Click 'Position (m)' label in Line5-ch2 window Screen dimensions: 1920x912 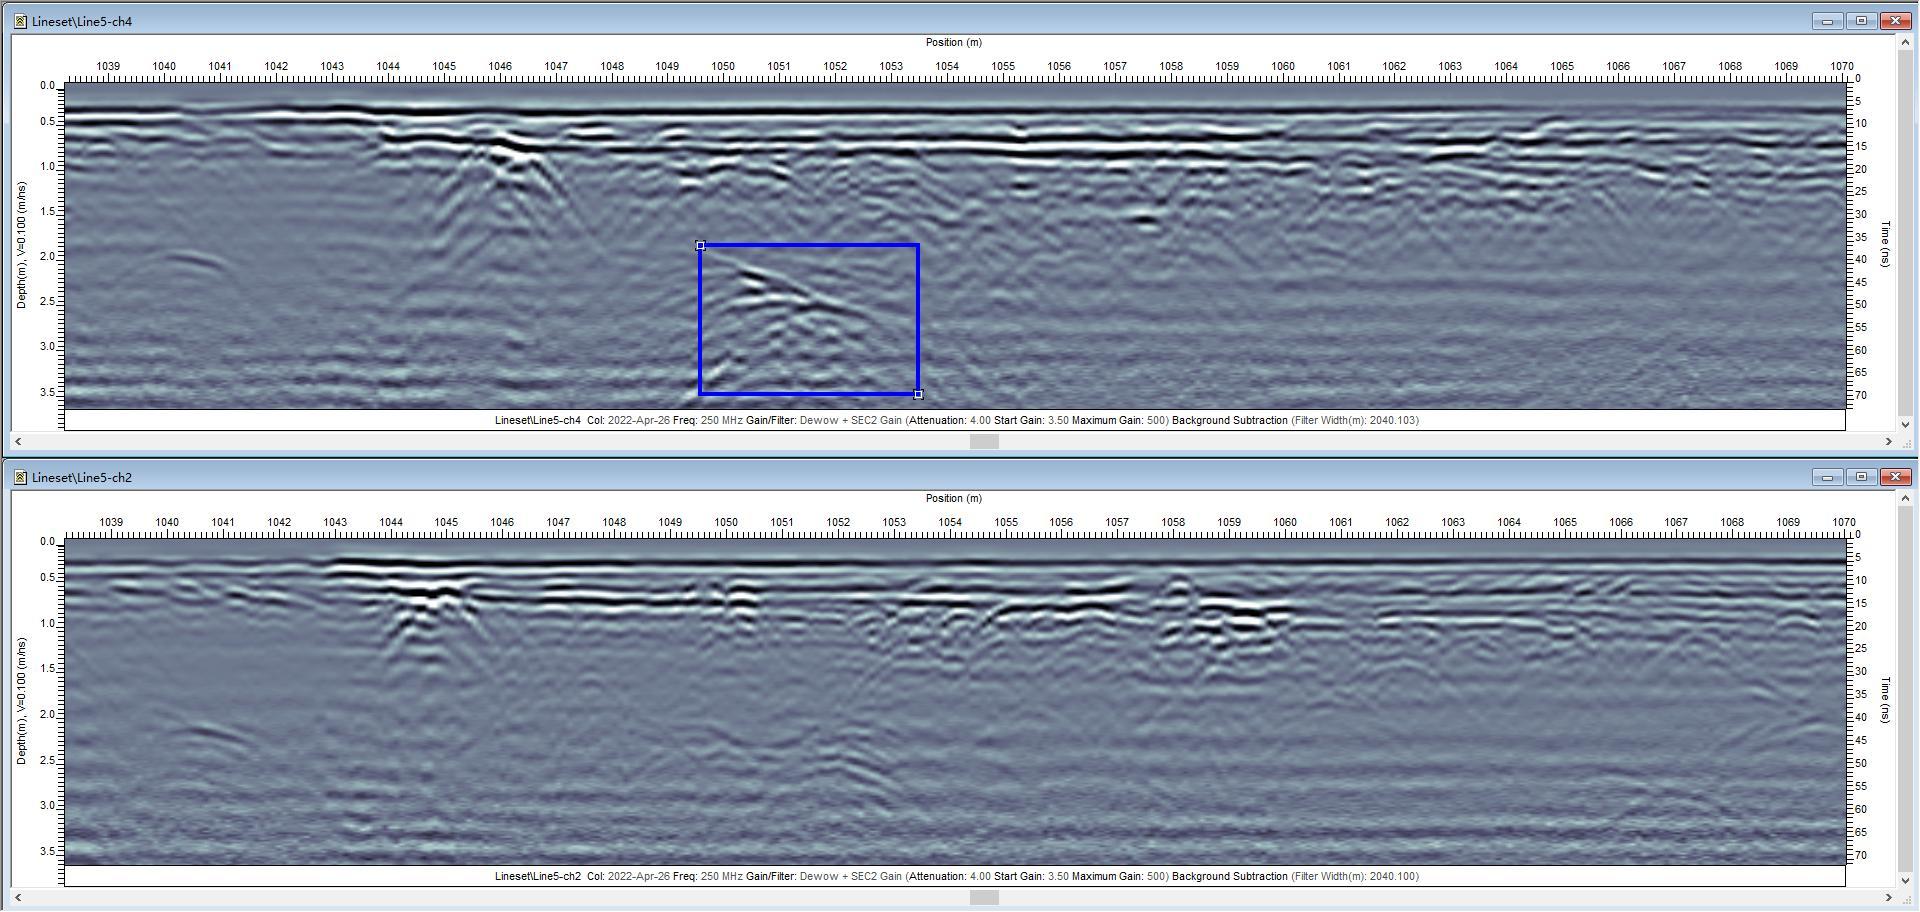click(953, 498)
